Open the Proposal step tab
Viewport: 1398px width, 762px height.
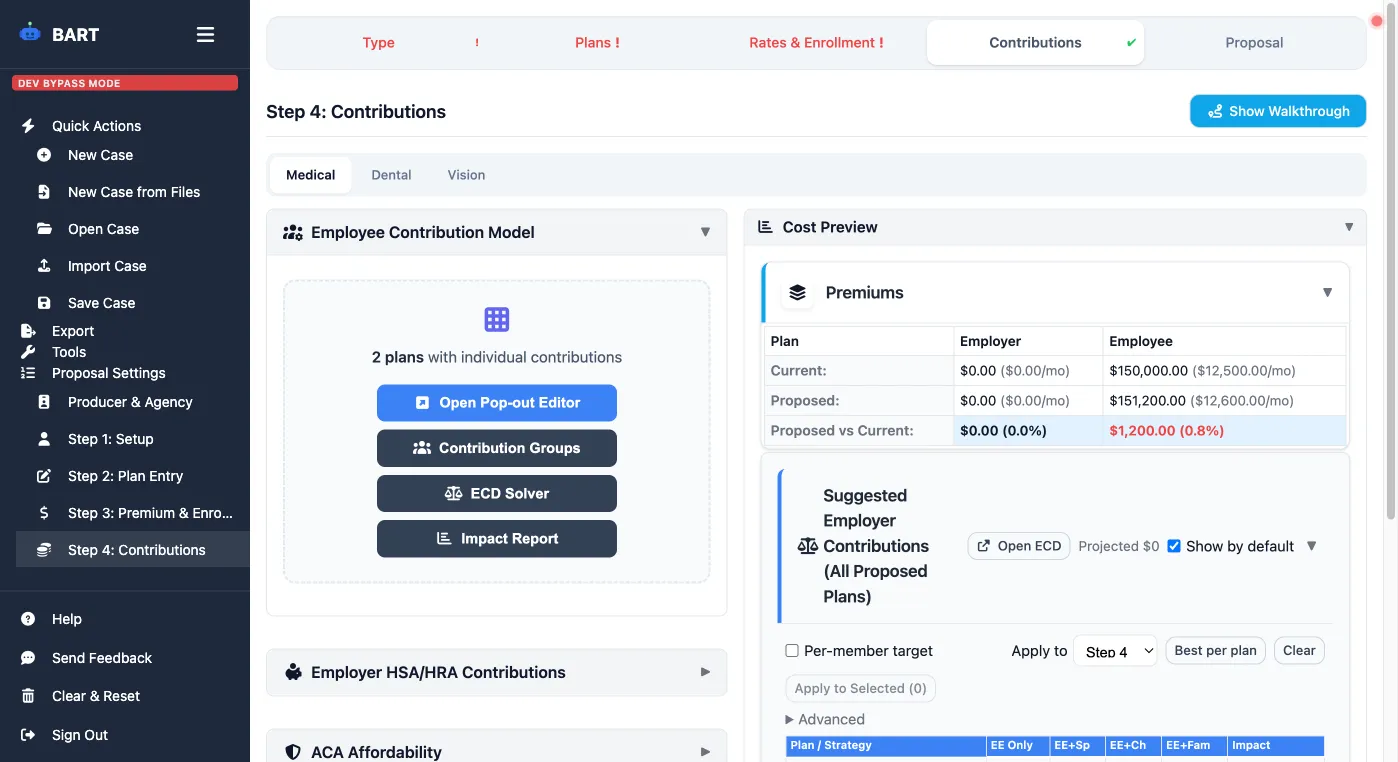1254,42
